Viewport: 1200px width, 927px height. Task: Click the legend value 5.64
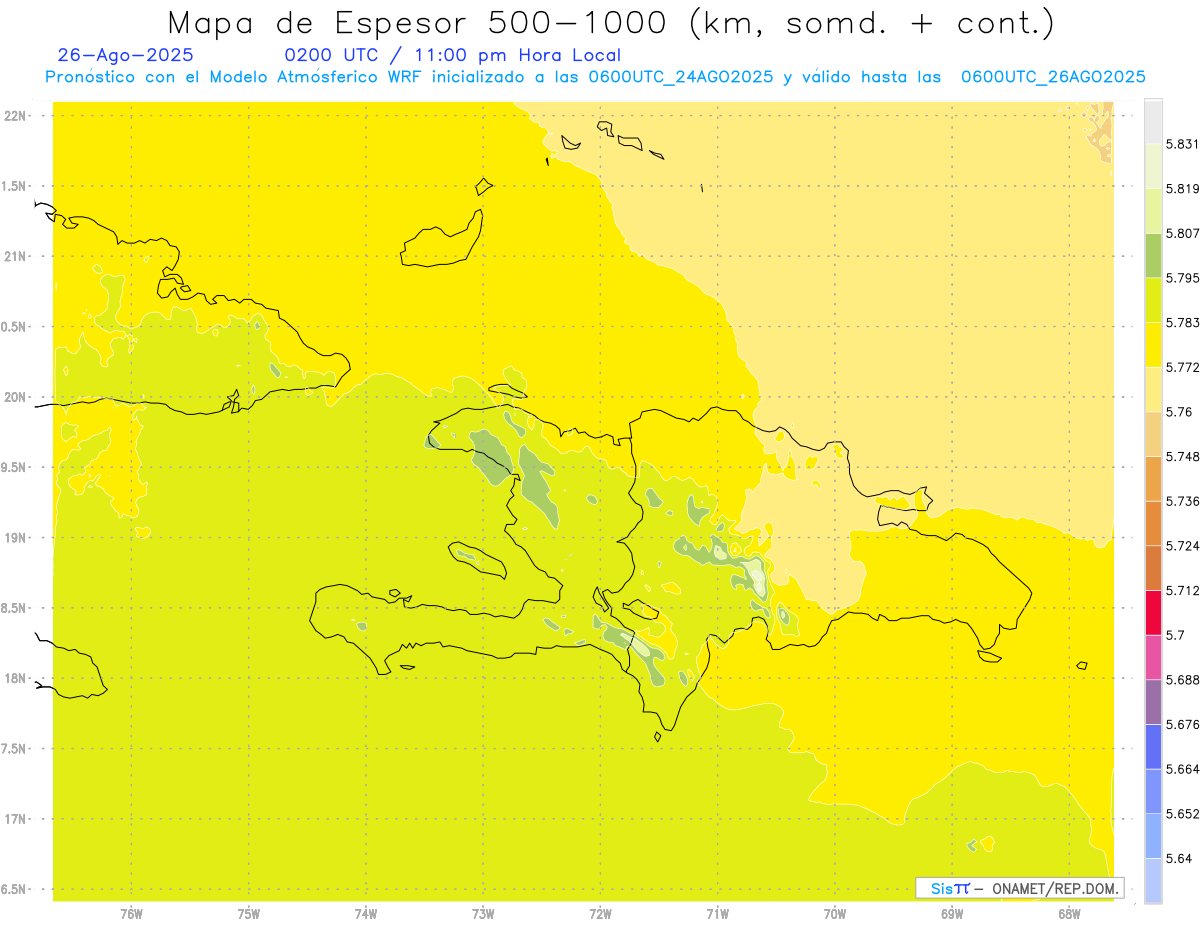(x=1179, y=858)
